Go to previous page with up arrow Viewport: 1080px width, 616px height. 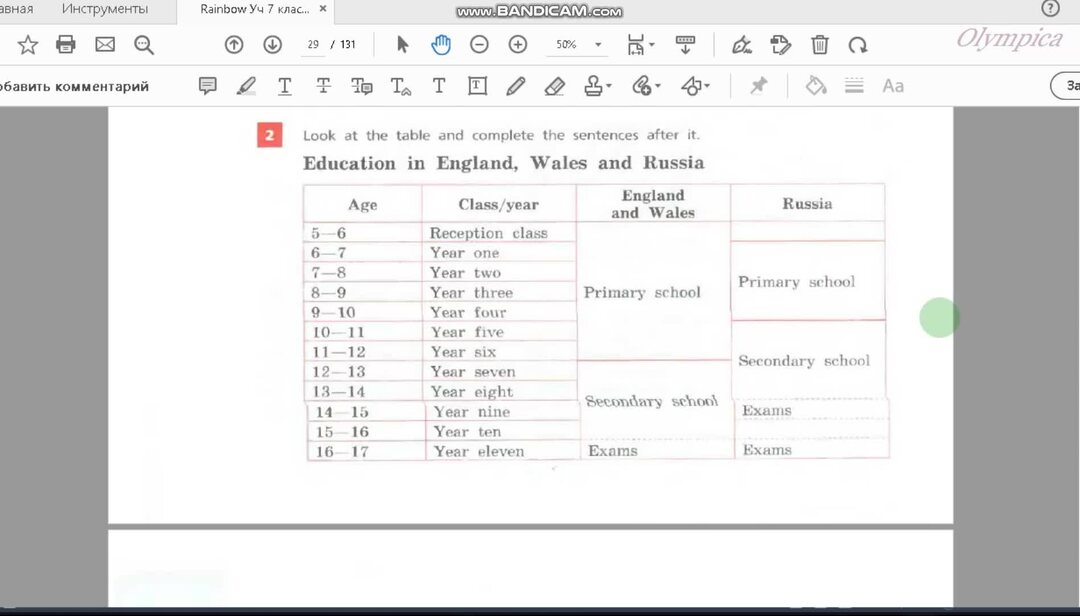pos(234,45)
